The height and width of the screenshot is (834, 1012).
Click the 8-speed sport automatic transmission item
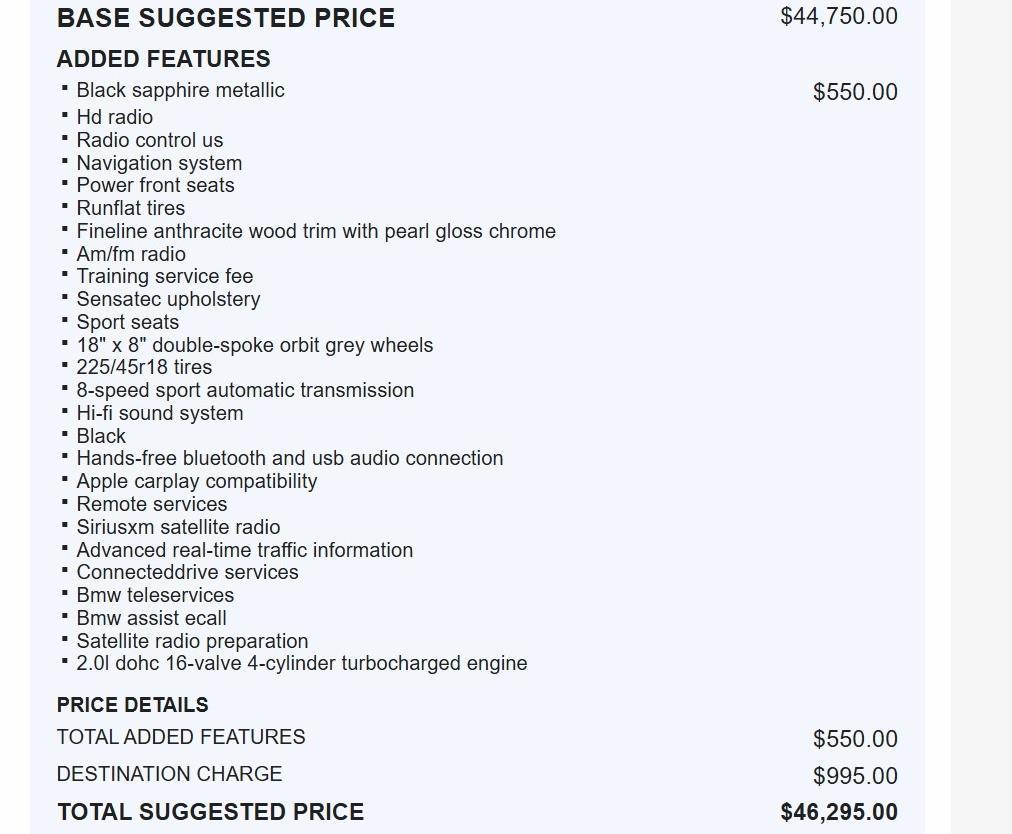click(x=245, y=390)
